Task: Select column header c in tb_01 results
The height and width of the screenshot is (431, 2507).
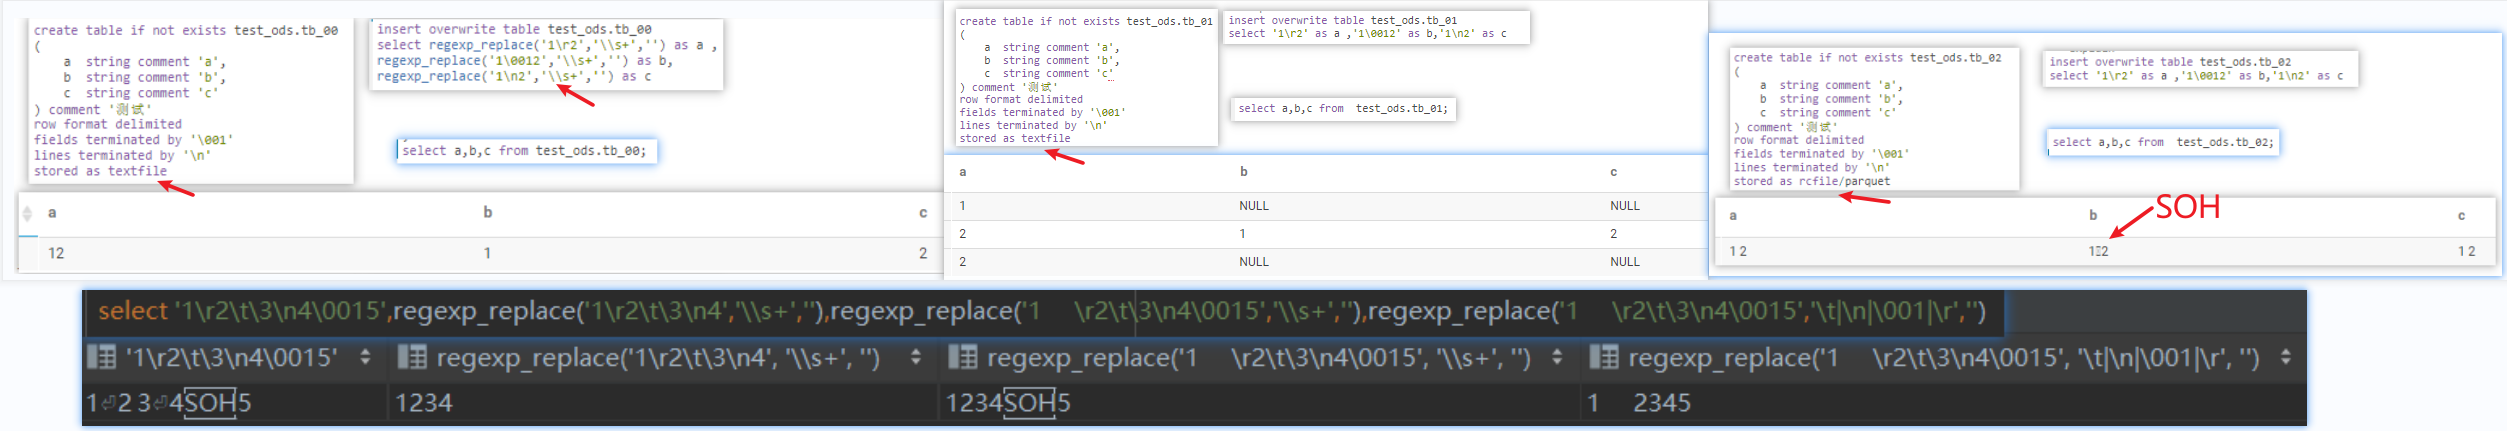Action: click(1613, 172)
